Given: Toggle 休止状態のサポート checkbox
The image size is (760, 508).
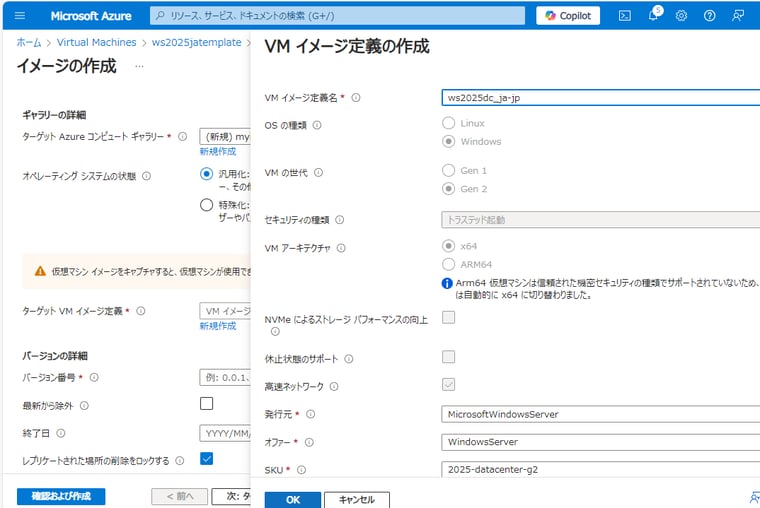Looking at the screenshot, I should [449, 357].
